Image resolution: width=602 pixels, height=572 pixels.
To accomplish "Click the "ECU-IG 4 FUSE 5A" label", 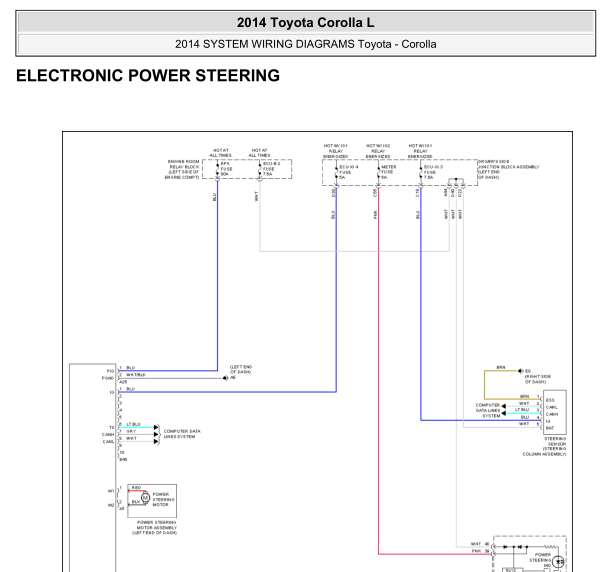I will (349, 172).
